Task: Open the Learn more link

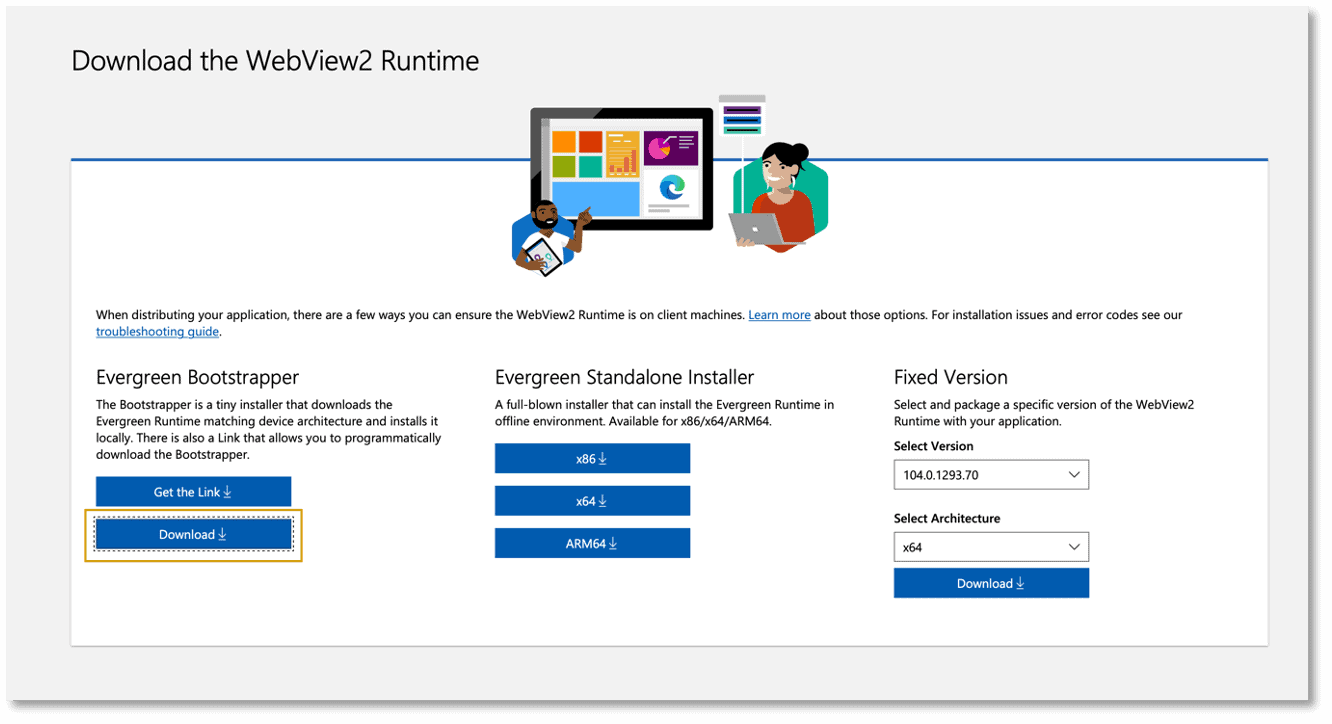Action: point(779,314)
